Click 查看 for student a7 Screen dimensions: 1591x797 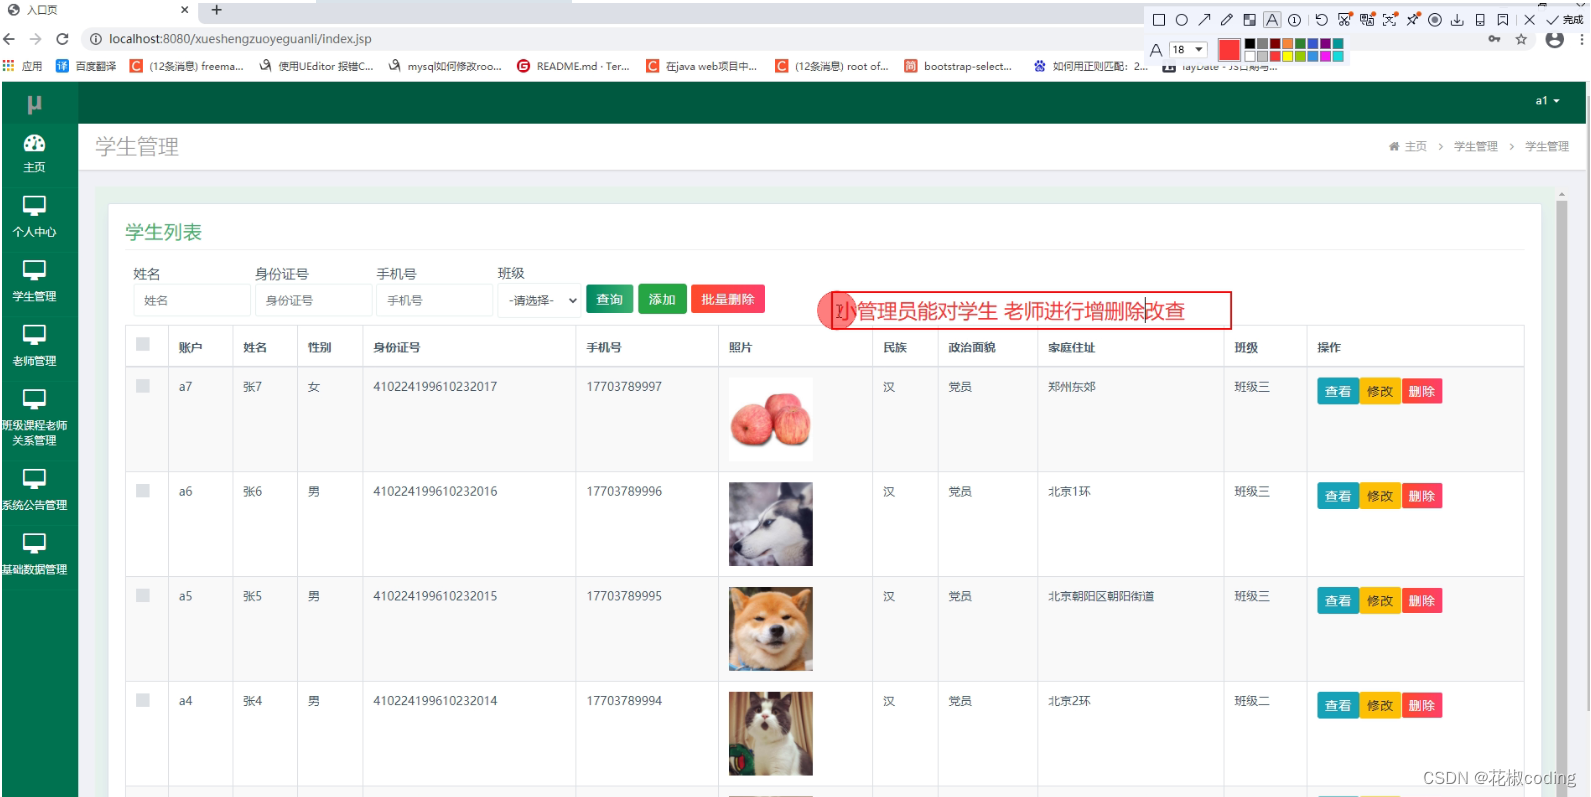coord(1338,391)
